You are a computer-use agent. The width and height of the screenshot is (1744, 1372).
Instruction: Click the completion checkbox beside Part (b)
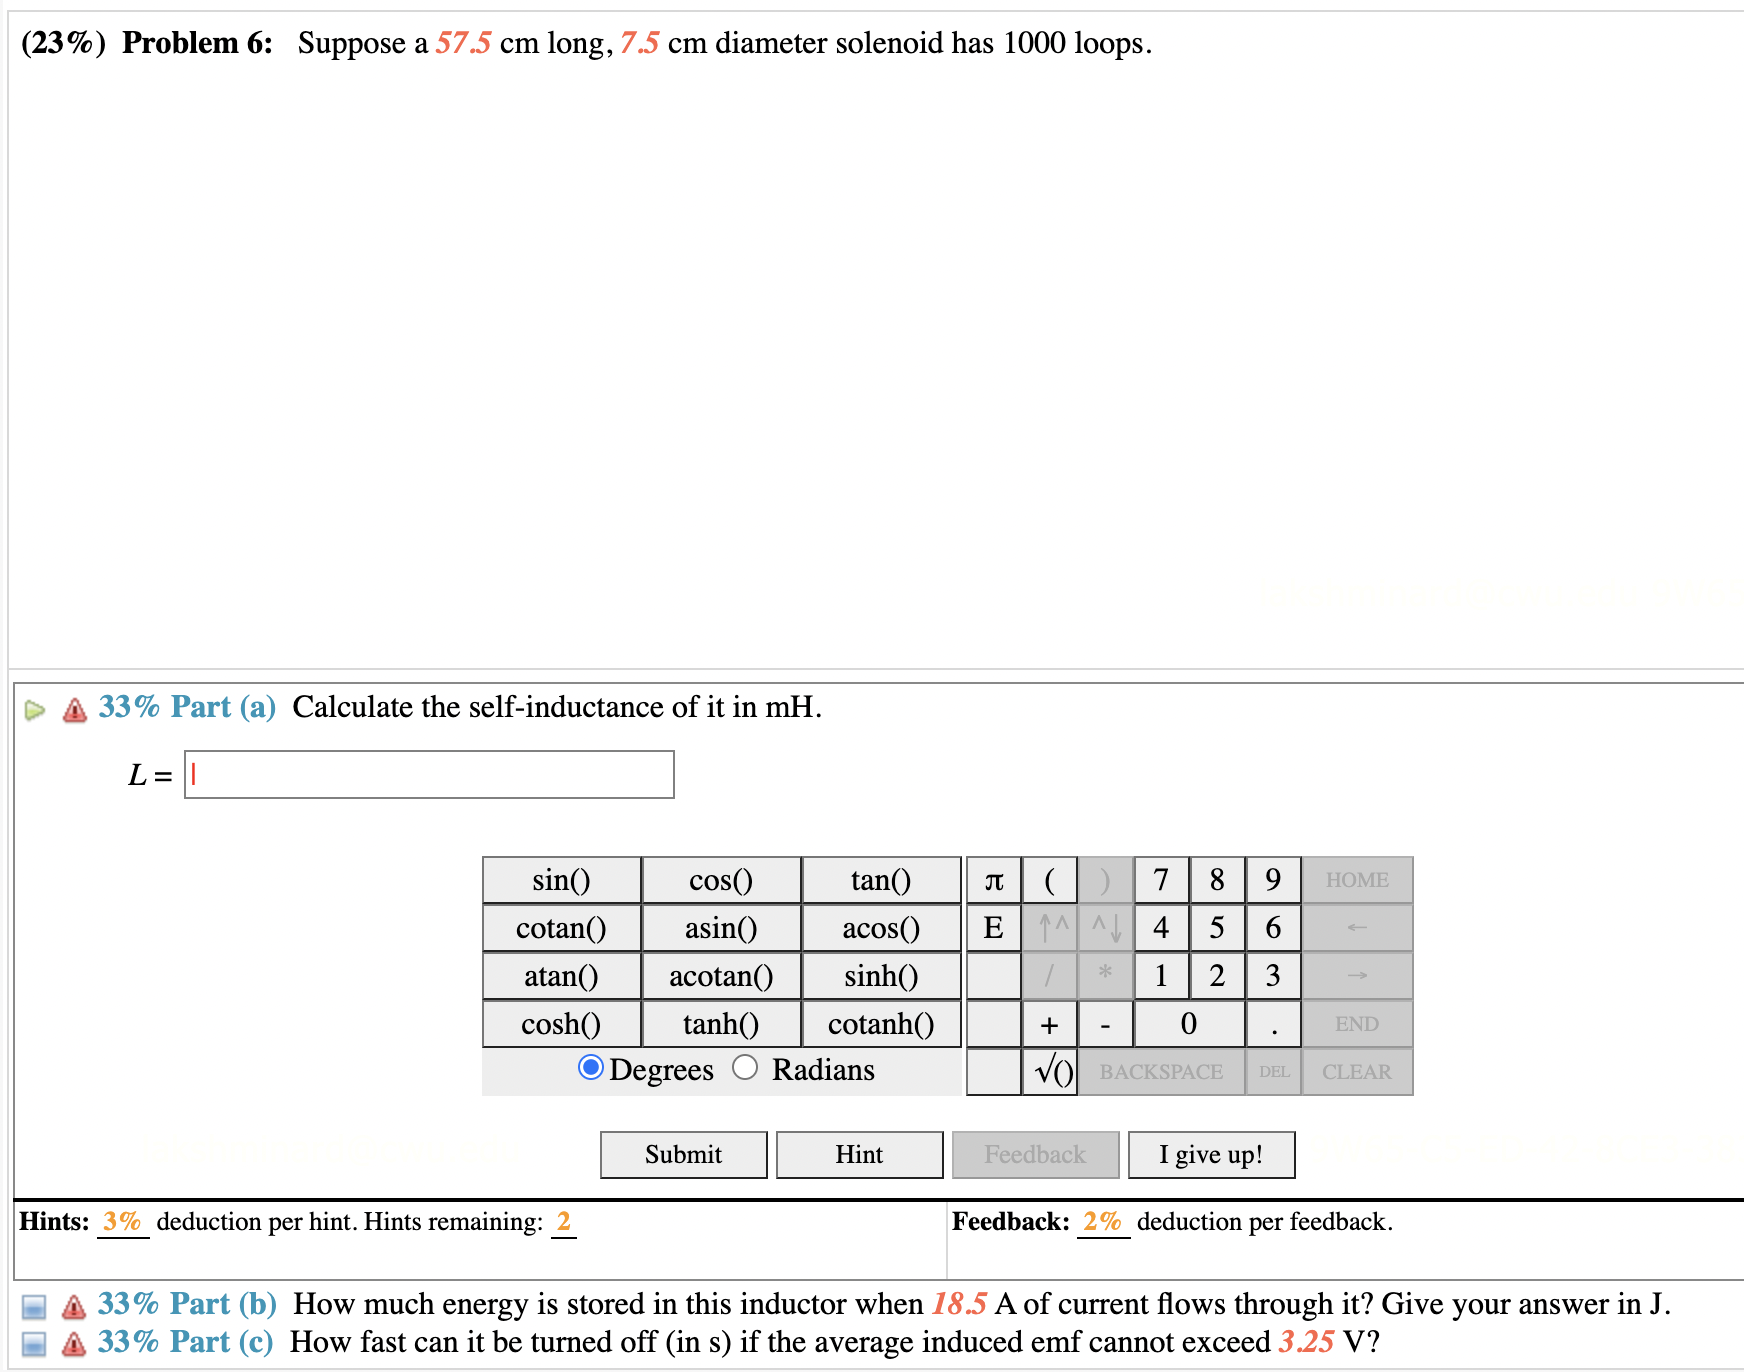(x=34, y=1305)
